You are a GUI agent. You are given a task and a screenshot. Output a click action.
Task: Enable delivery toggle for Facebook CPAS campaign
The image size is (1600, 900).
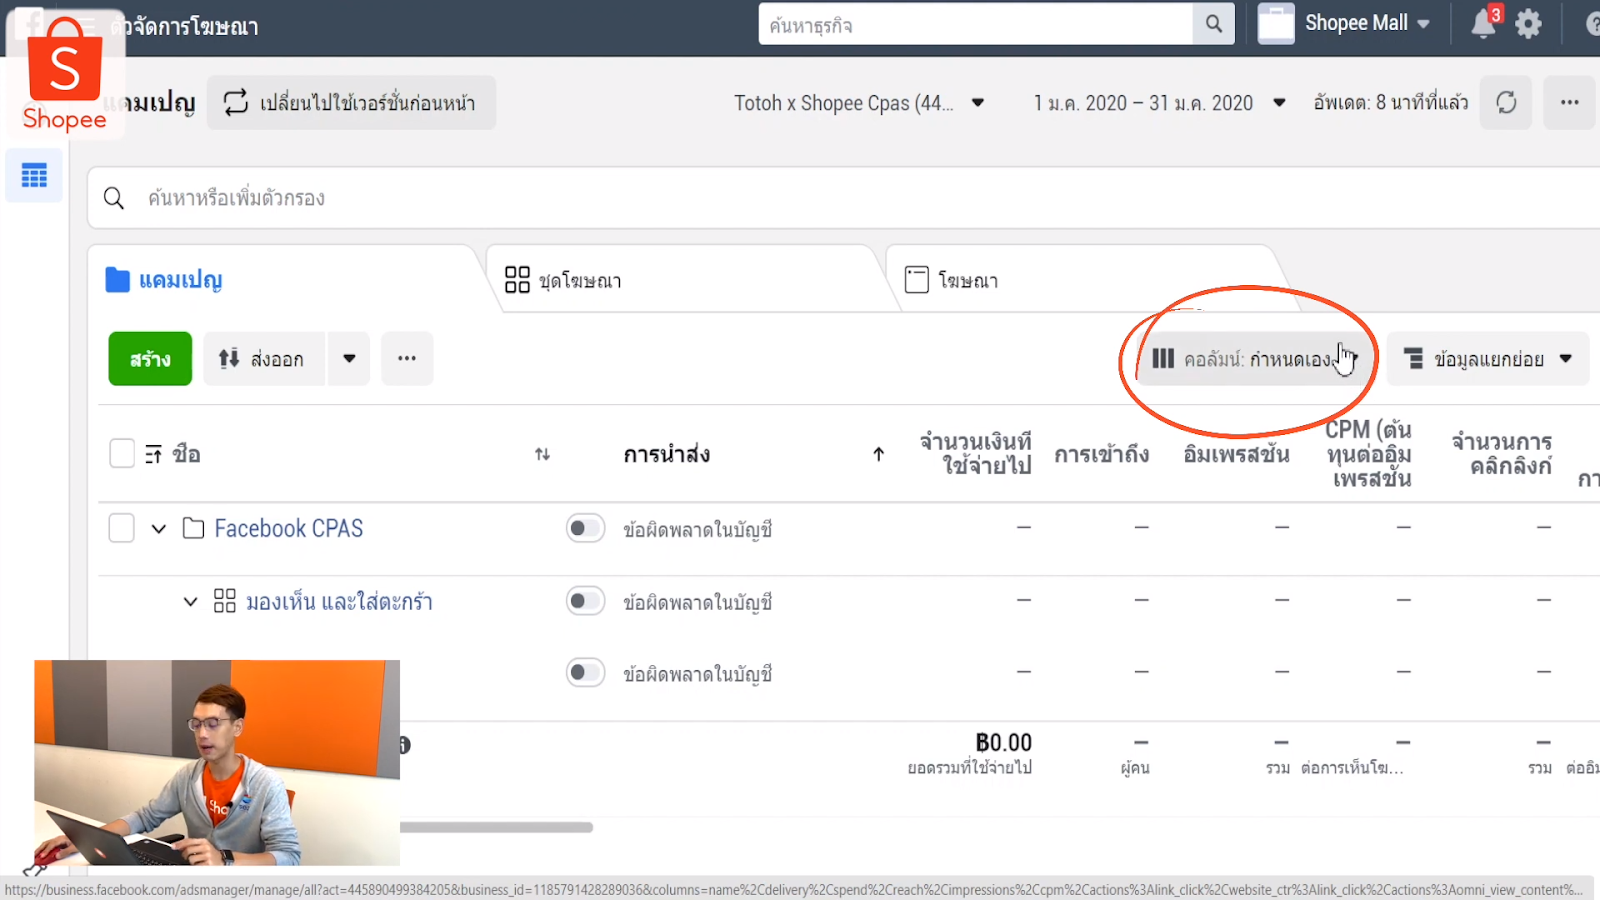click(585, 528)
